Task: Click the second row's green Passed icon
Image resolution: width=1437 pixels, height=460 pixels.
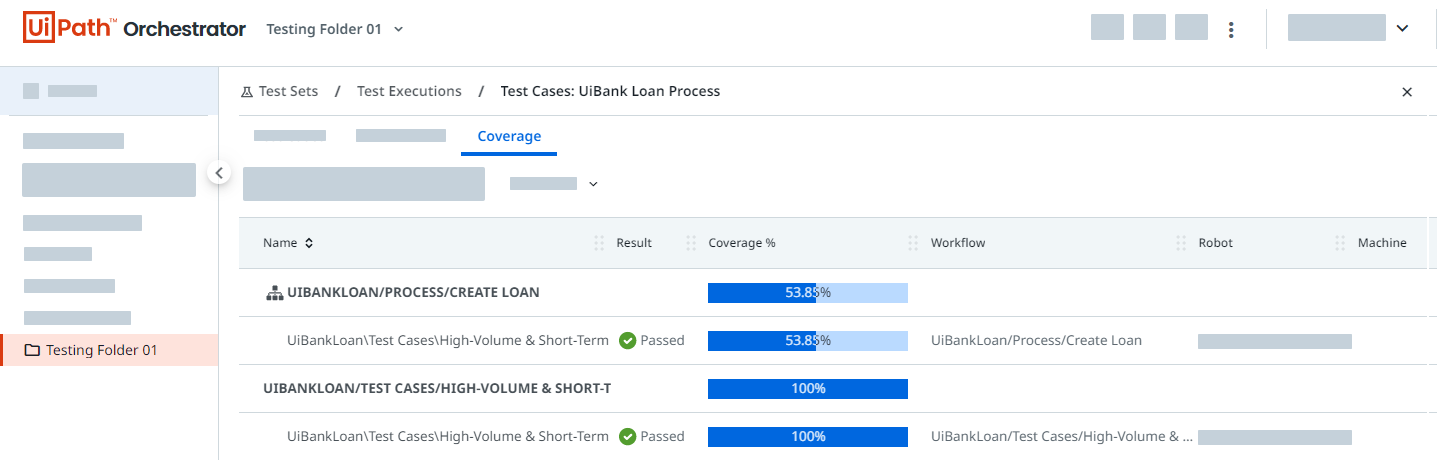Action: click(628, 437)
